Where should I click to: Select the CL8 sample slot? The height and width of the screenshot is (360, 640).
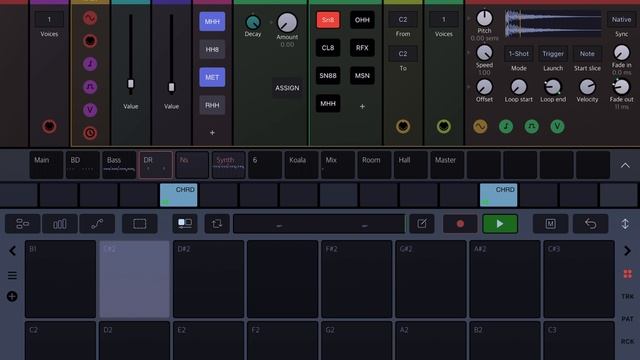(x=328, y=48)
